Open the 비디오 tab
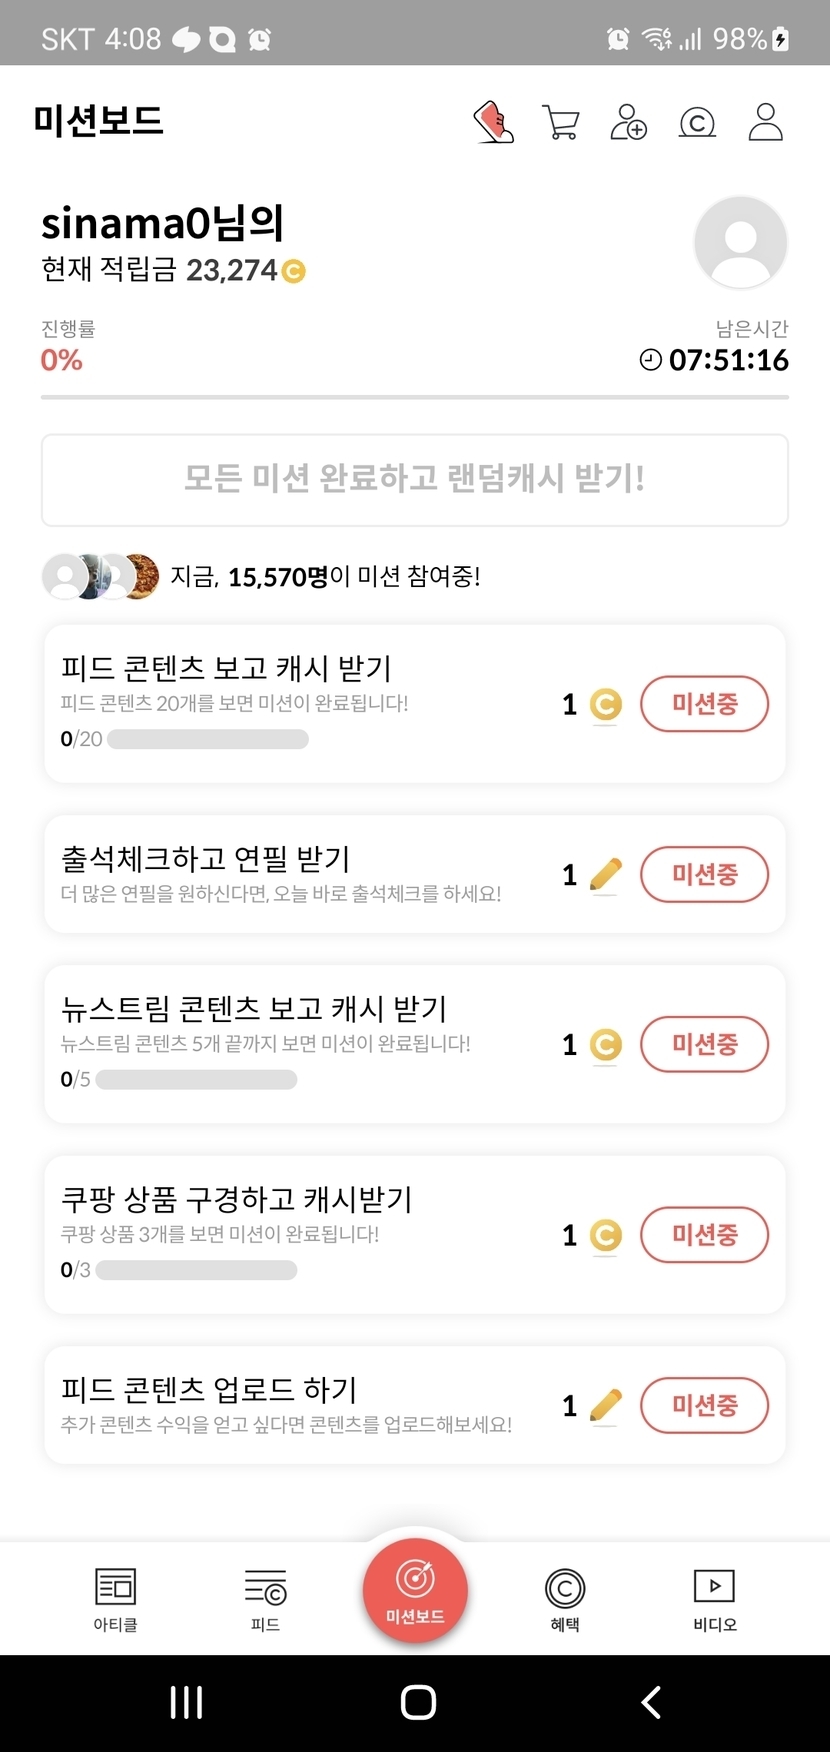The image size is (830, 1752). point(714,1599)
